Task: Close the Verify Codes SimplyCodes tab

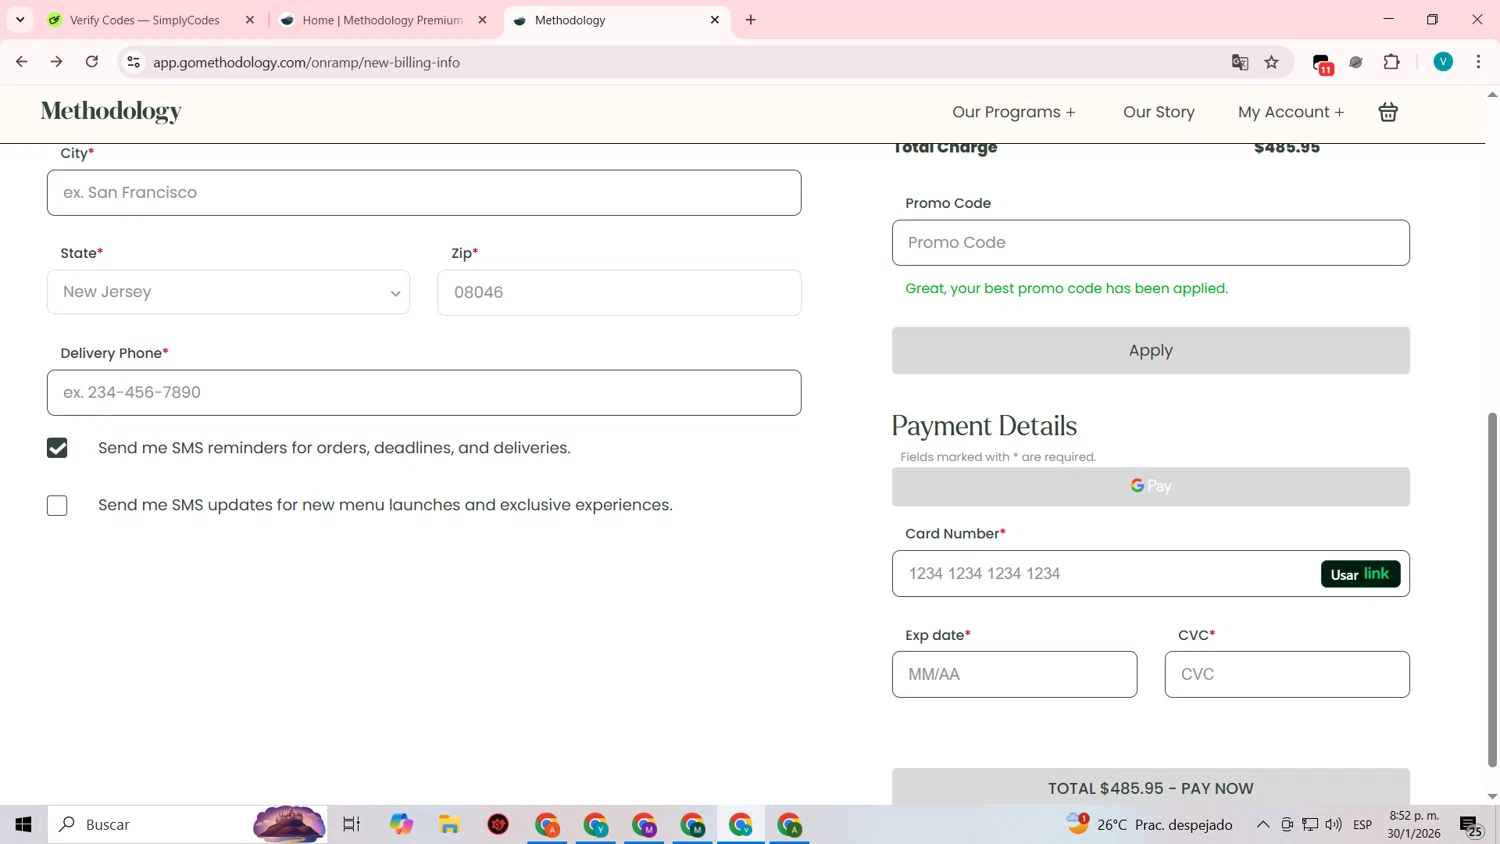Action: 250,20
